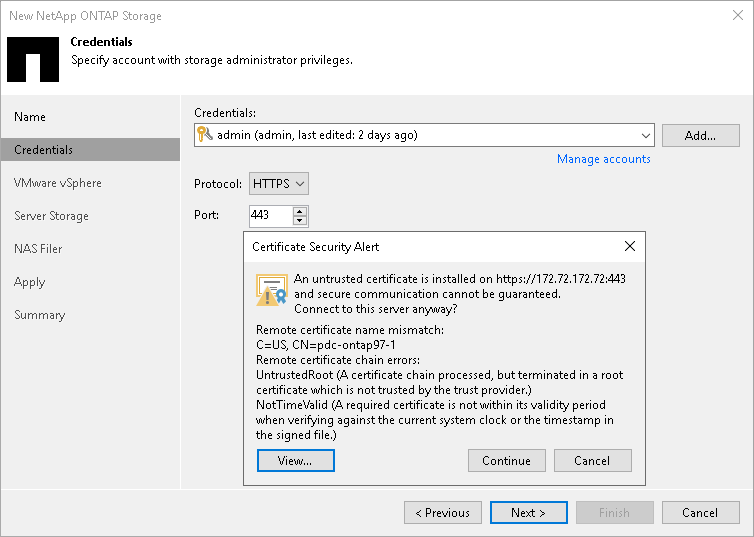The width and height of the screenshot is (754, 537).
Task: Click the 'Remote certificate name mismatch:' text
Action: 350,330
